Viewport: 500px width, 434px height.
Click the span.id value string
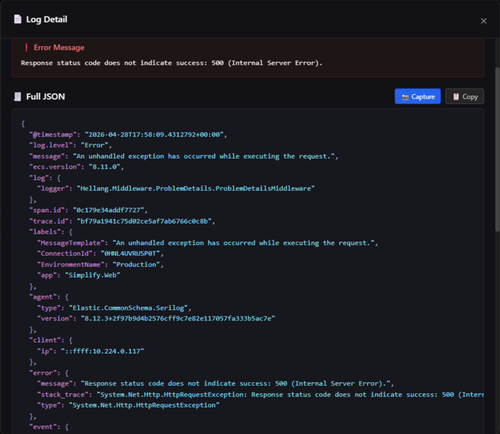pos(108,210)
